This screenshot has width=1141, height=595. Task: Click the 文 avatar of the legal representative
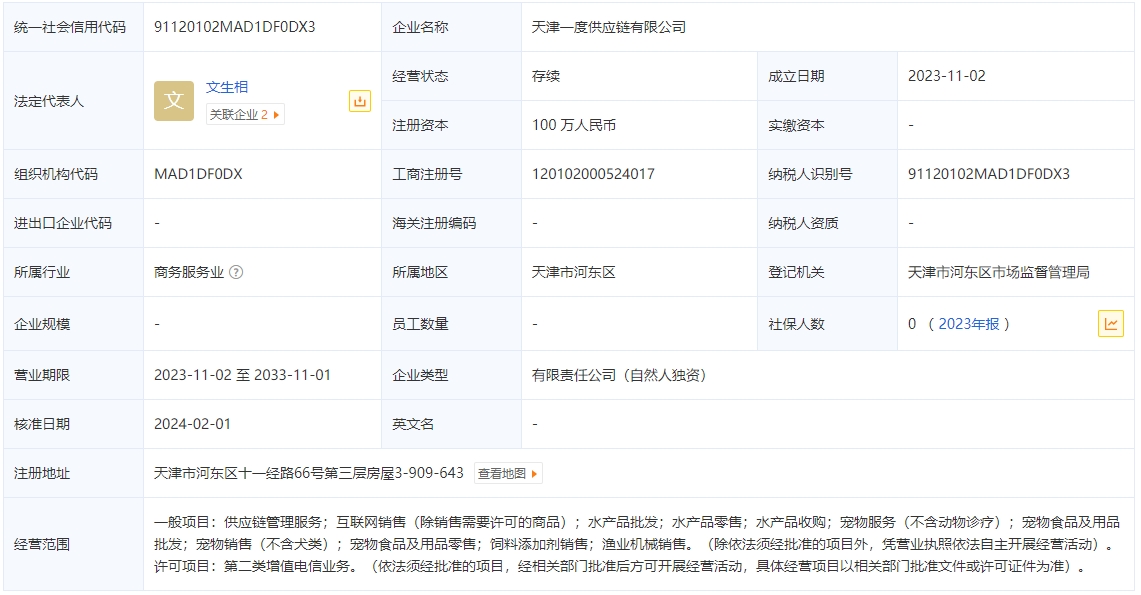pyautogui.click(x=174, y=101)
